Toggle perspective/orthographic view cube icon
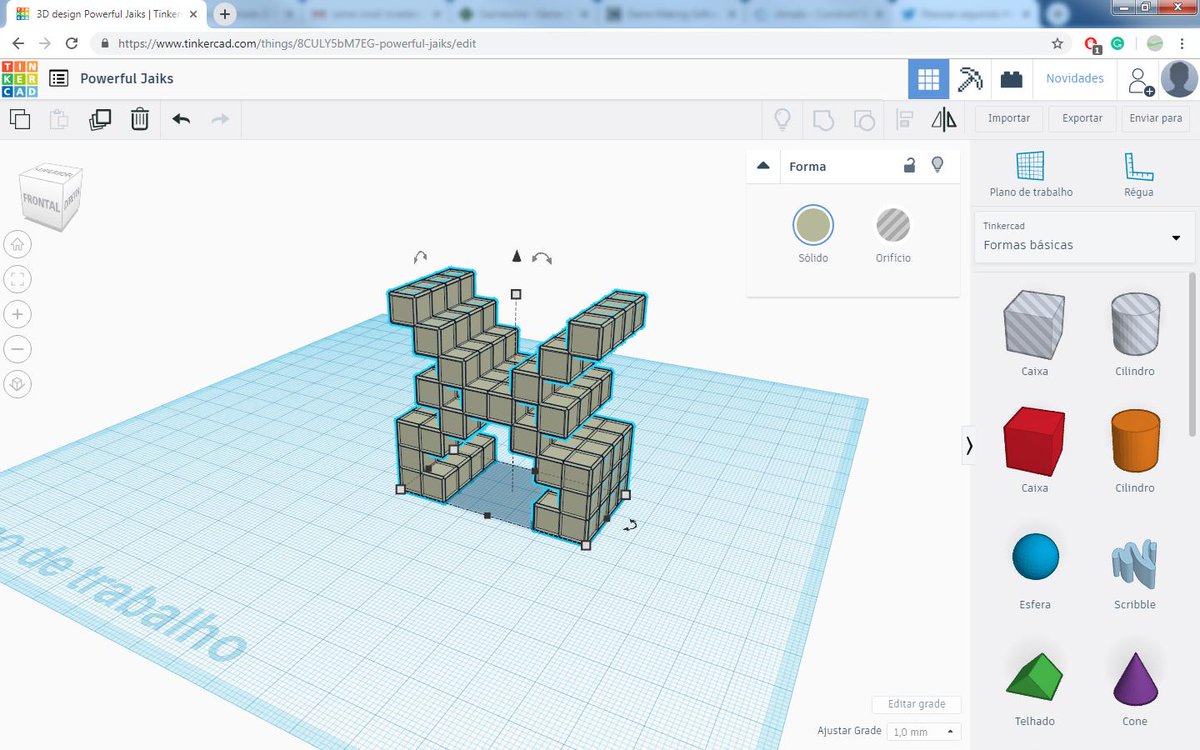Screen dimensions: 1200x750 pos(18,384)
